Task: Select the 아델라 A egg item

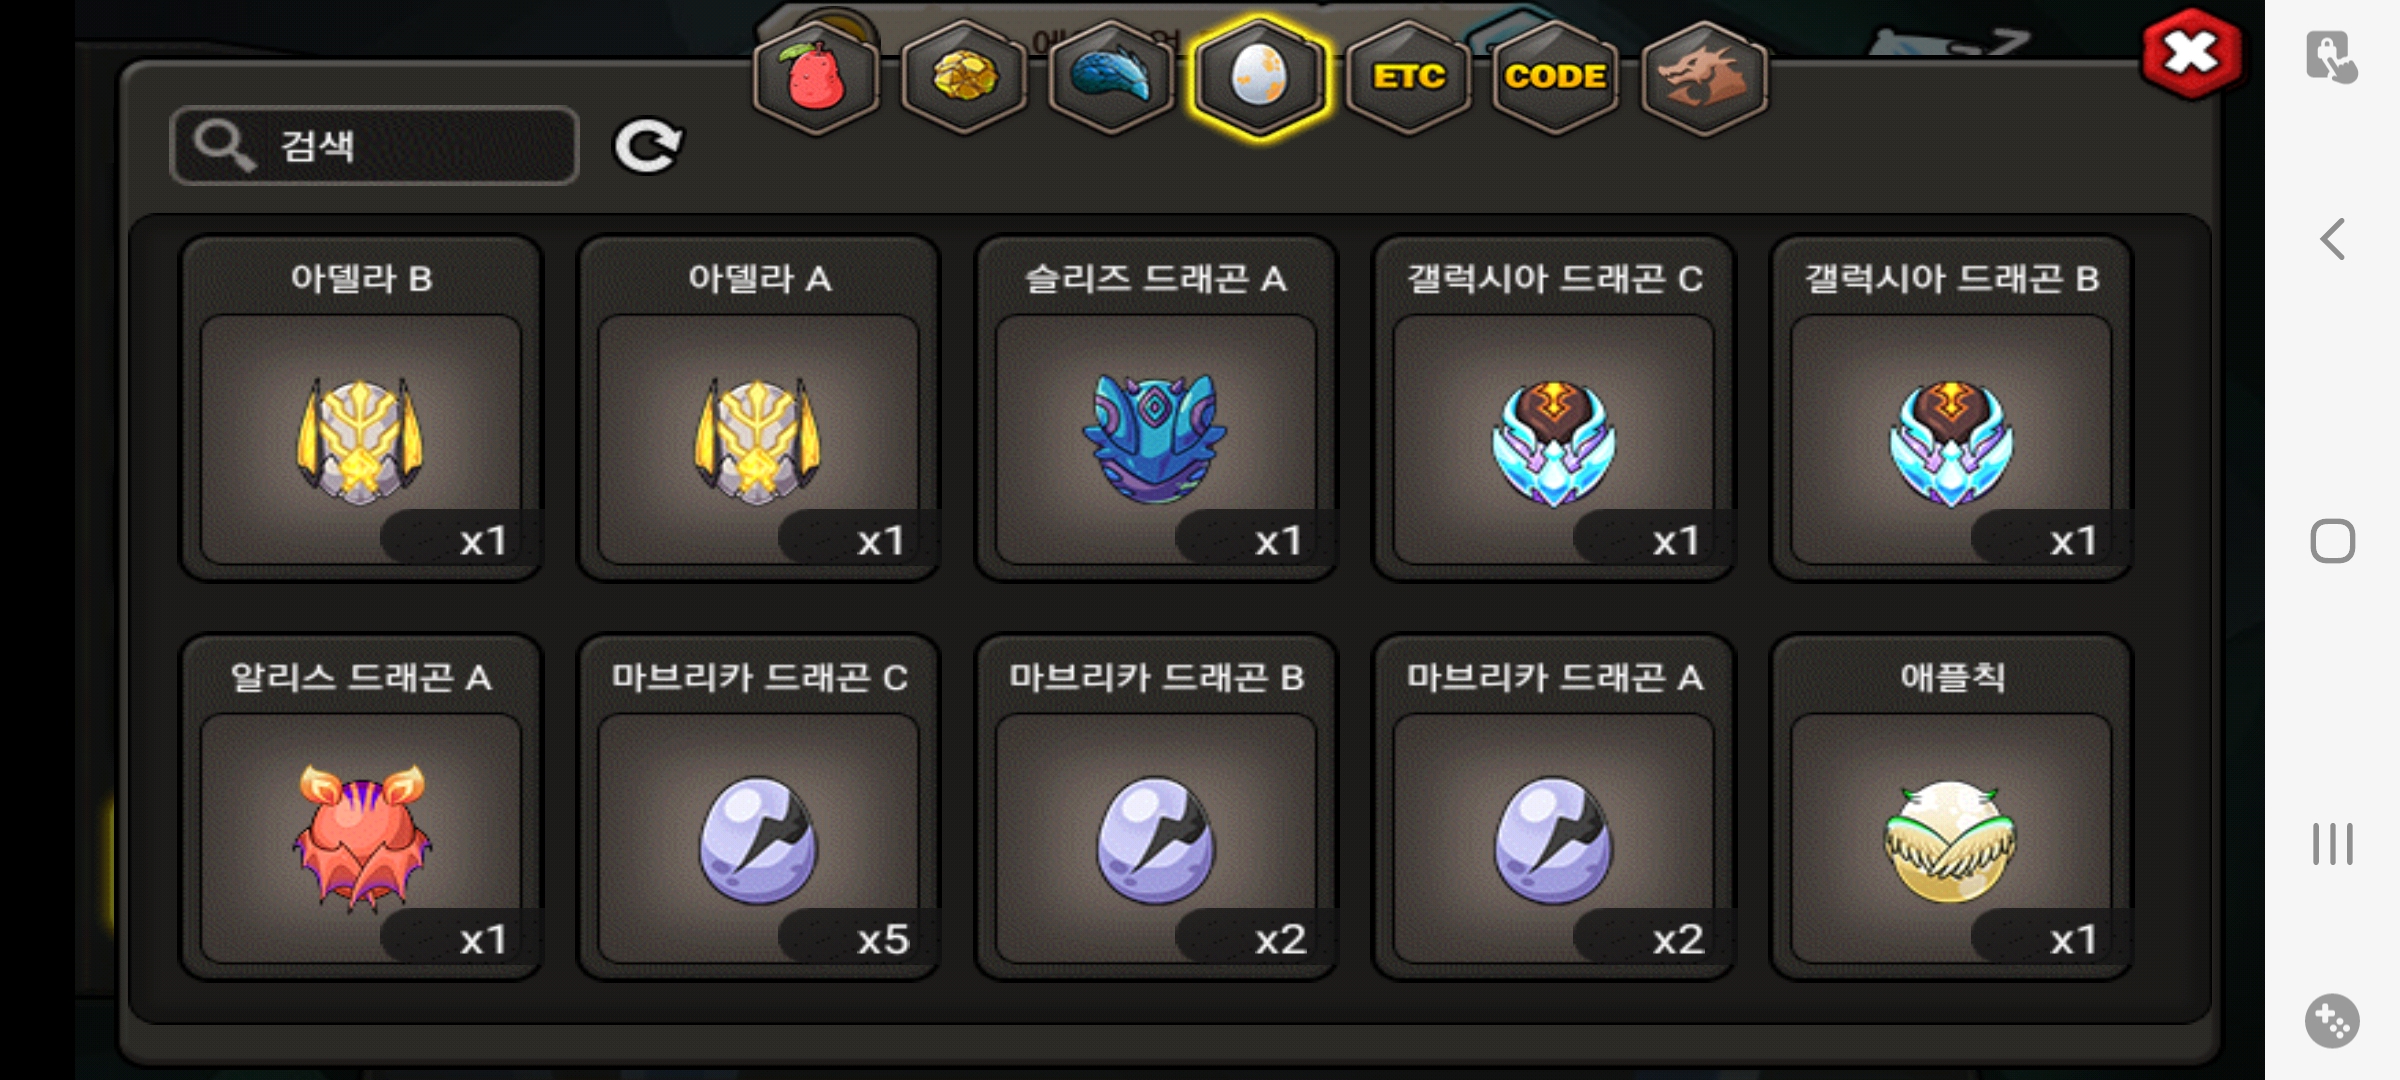Action: click(759, 408)
